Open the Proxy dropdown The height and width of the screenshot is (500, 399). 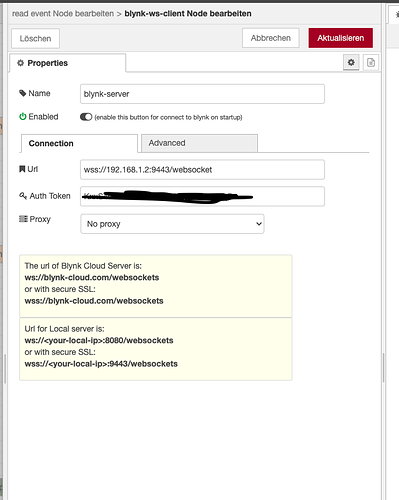172,224
